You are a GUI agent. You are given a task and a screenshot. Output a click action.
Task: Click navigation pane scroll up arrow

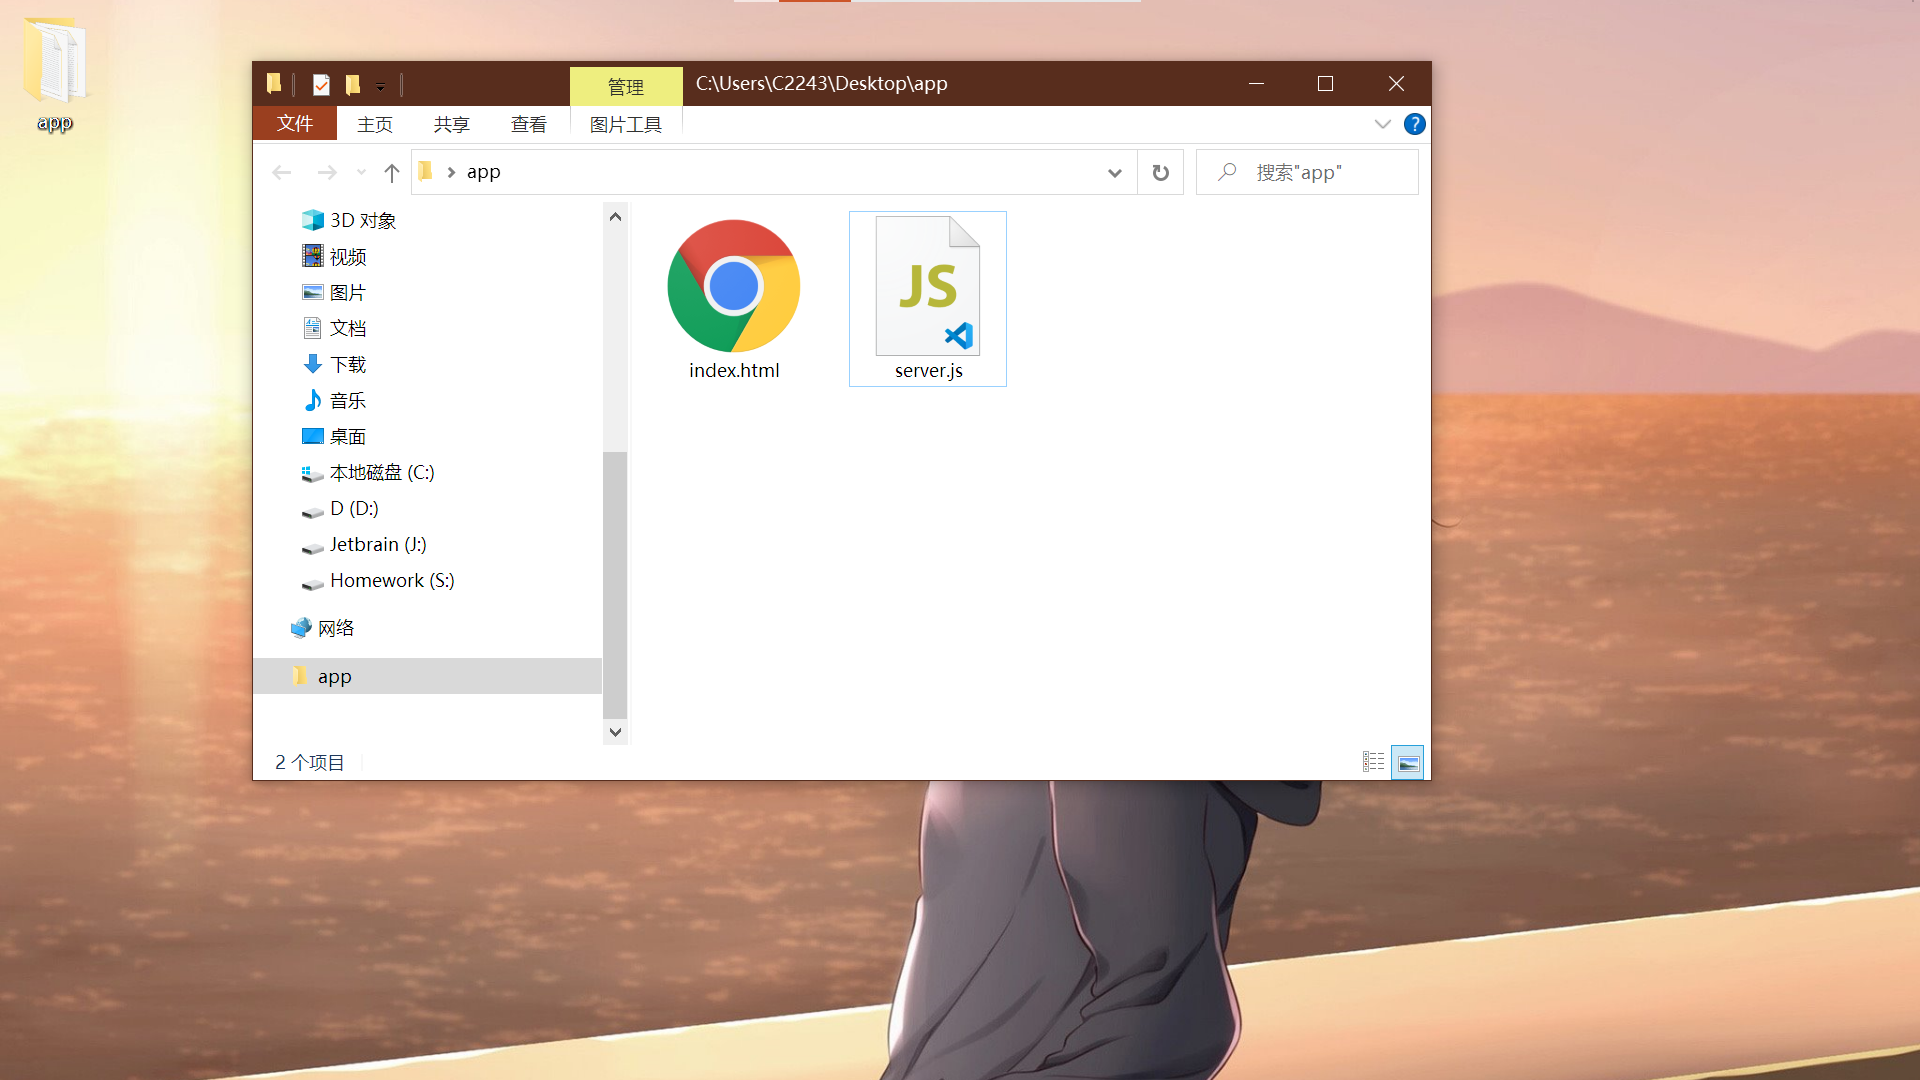click(x=615, y=216)
